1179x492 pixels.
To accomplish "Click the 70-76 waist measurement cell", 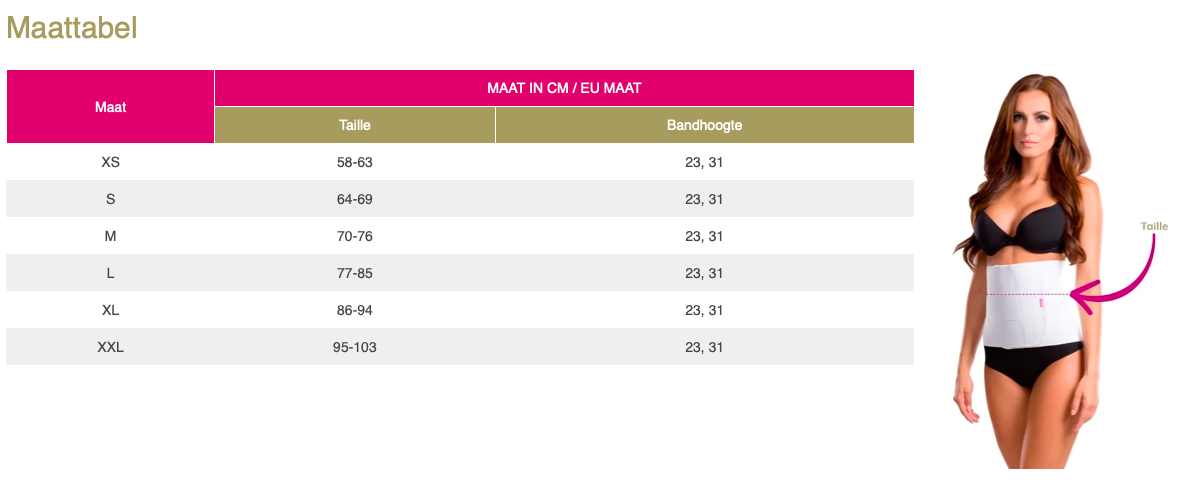I will click(x=355, y=236).
